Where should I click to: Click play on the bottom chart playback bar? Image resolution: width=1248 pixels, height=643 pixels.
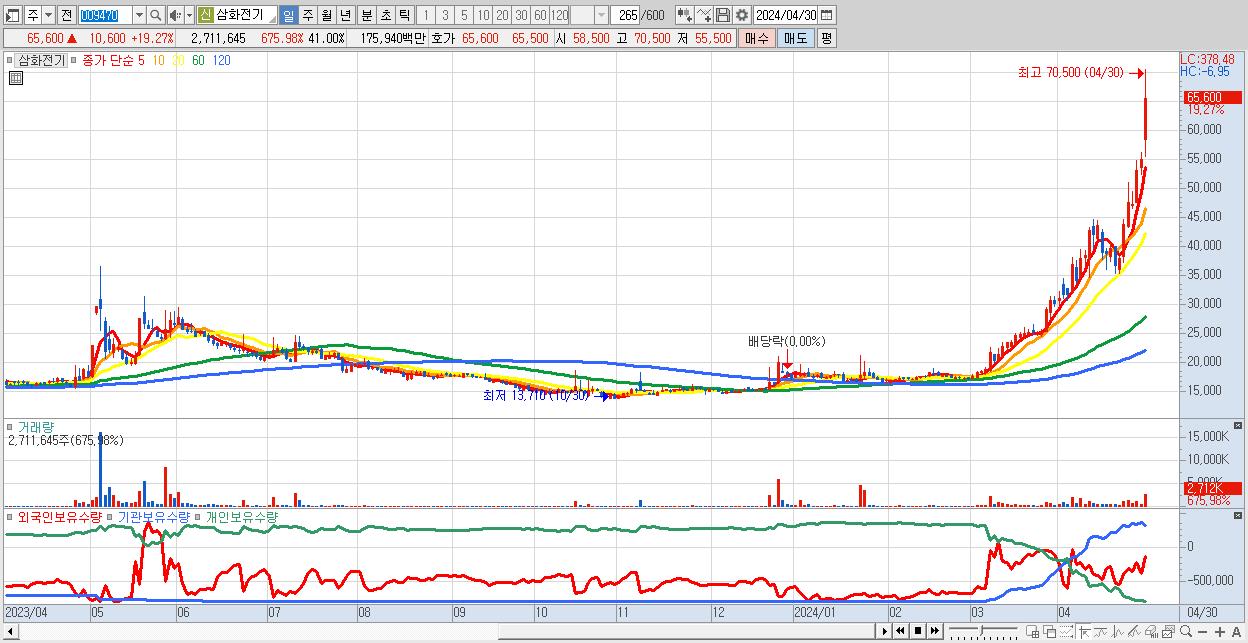(885, 631)
